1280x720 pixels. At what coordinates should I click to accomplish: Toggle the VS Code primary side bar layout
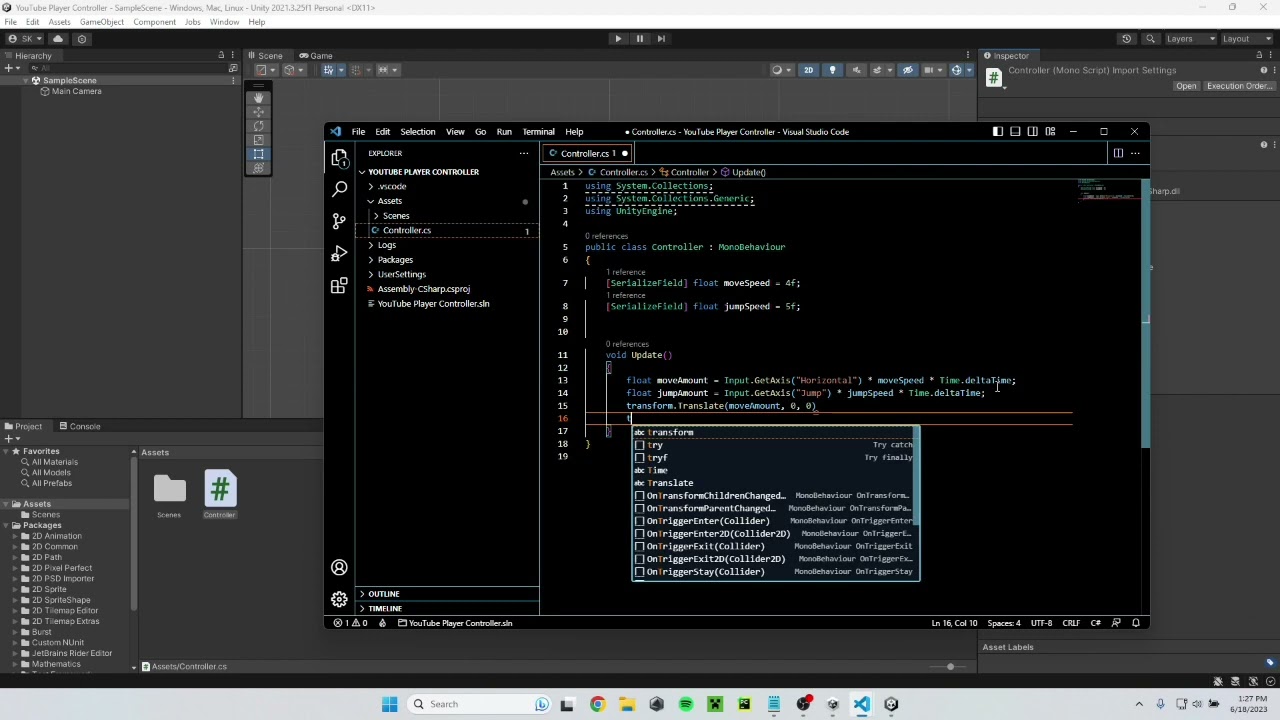[x=997, y=132]
